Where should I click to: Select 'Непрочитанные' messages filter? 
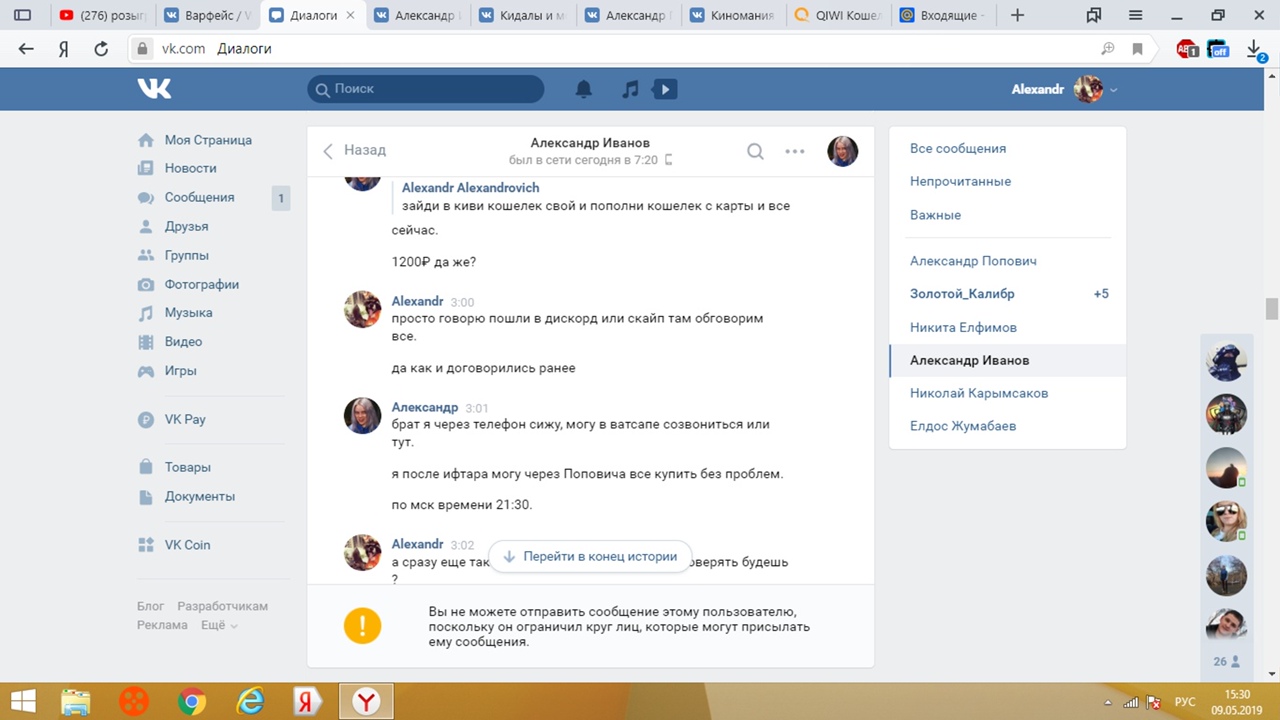960,181
